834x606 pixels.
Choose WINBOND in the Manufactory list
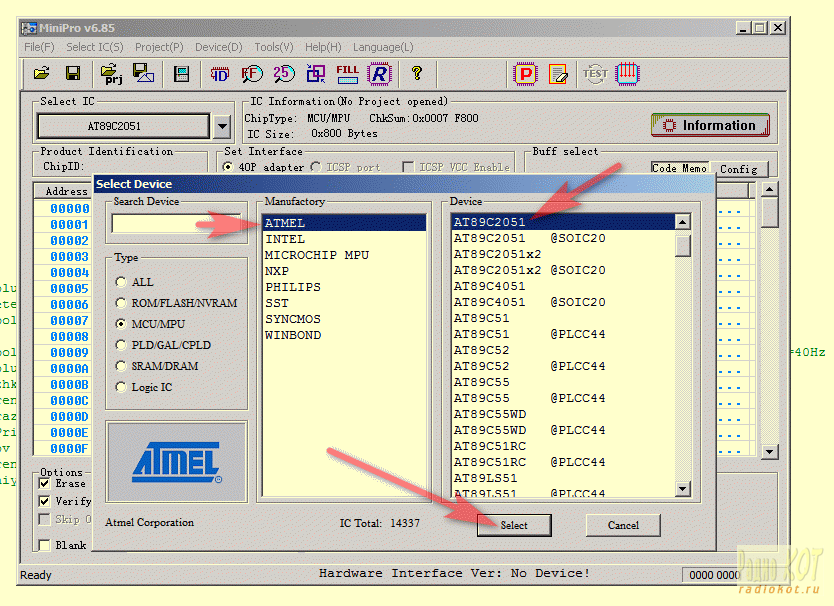(344, 335)
